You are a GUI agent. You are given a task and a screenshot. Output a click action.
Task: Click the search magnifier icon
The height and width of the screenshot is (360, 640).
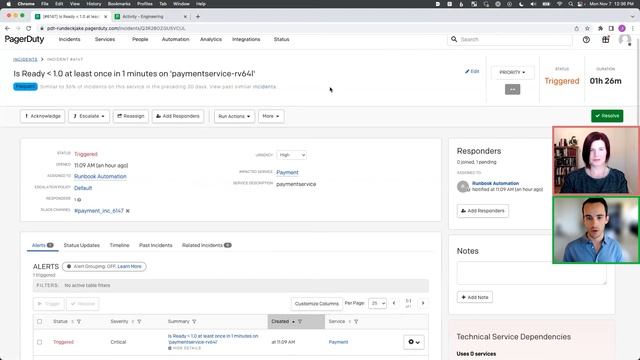tap(454, 39)
